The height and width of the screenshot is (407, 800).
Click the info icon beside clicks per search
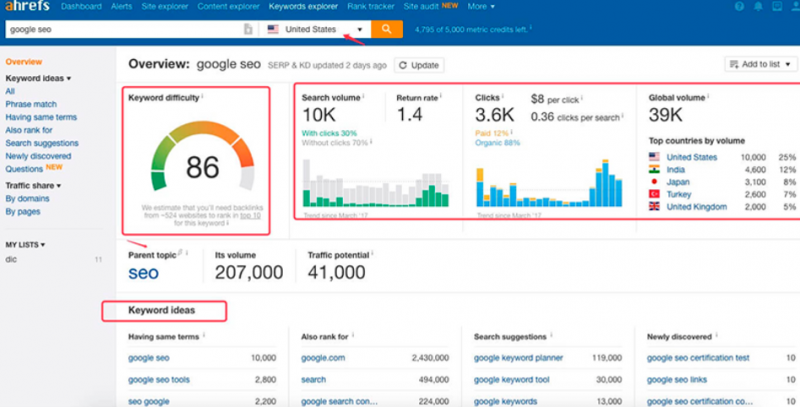click(622, 116)
